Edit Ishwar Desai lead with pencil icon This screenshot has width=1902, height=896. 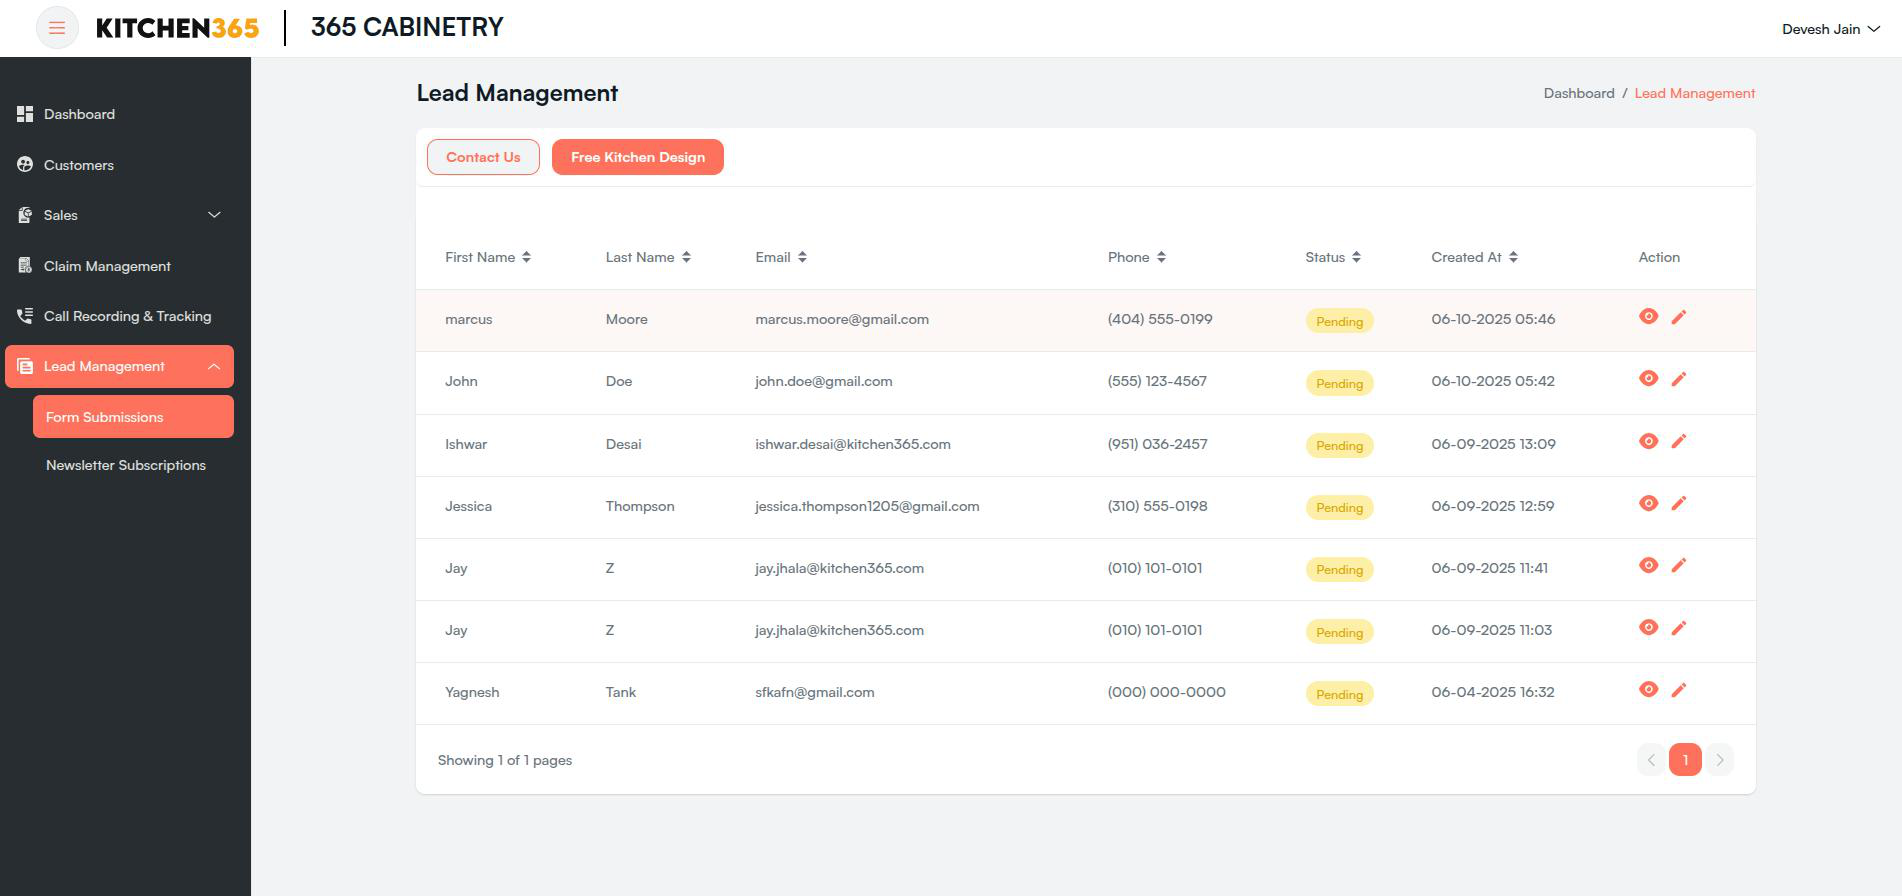1679,441
